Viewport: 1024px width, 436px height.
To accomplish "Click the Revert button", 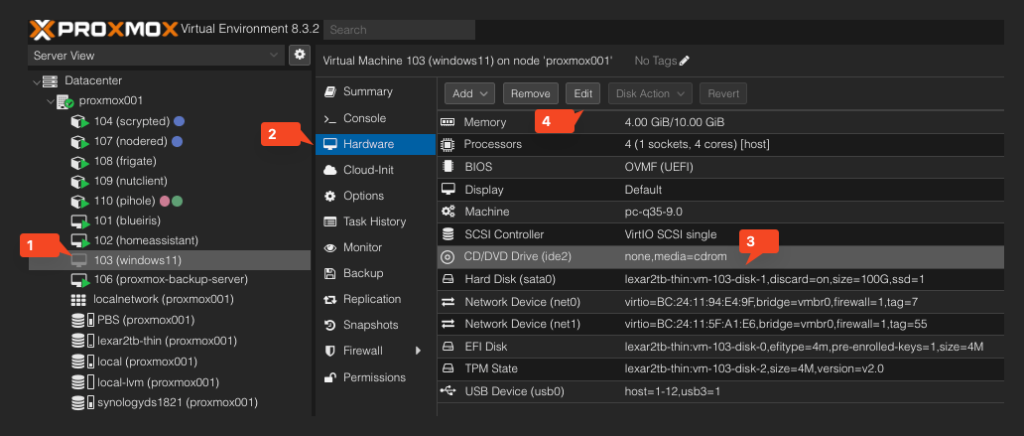I will (723, 93).
